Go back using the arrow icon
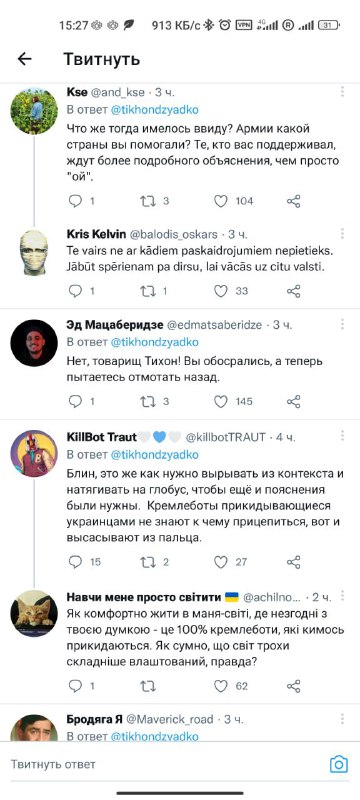The image size is (360, 800). (24, 59)
